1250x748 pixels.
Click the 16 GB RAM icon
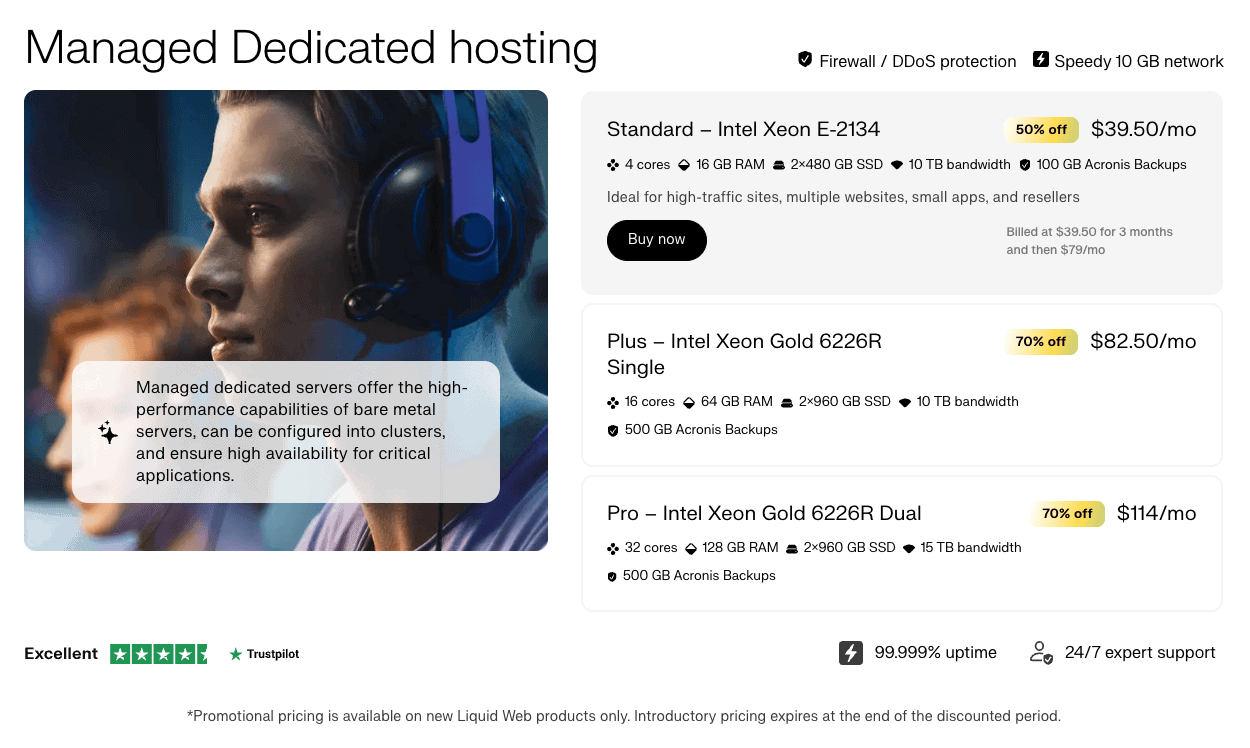point(685,165)
